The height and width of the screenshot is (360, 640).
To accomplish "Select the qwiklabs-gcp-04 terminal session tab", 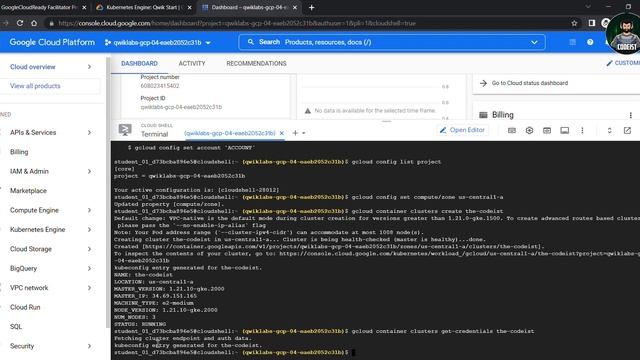I will point(230,133).
